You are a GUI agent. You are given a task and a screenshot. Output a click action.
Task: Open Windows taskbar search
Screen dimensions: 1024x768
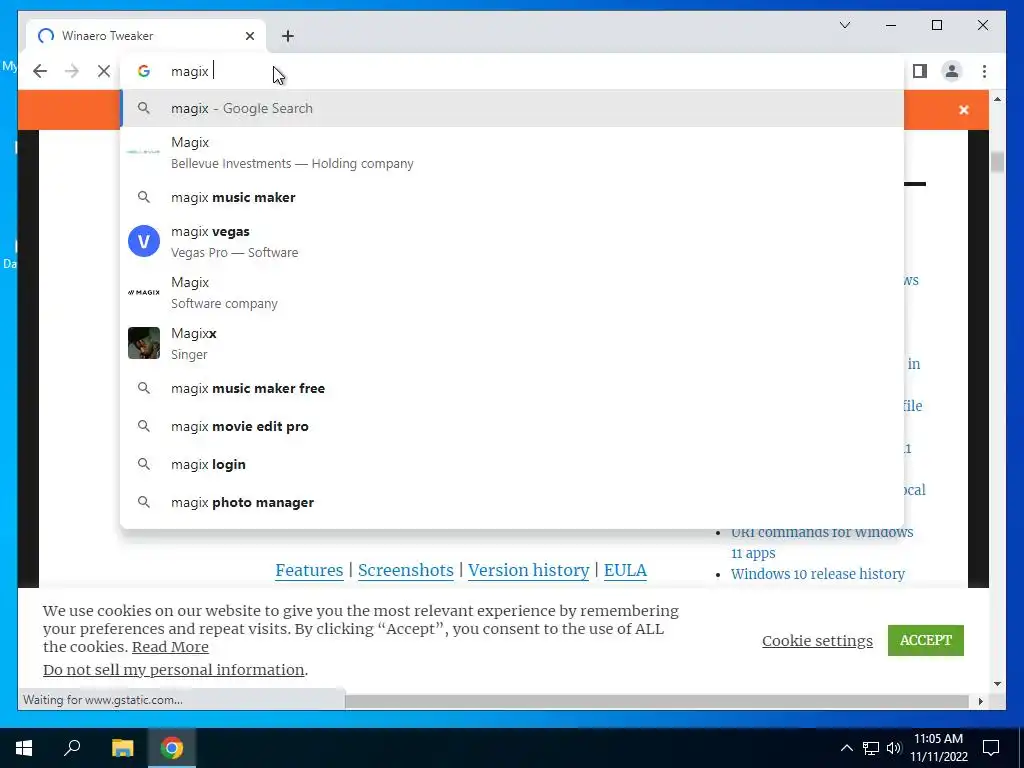[72, 748]
